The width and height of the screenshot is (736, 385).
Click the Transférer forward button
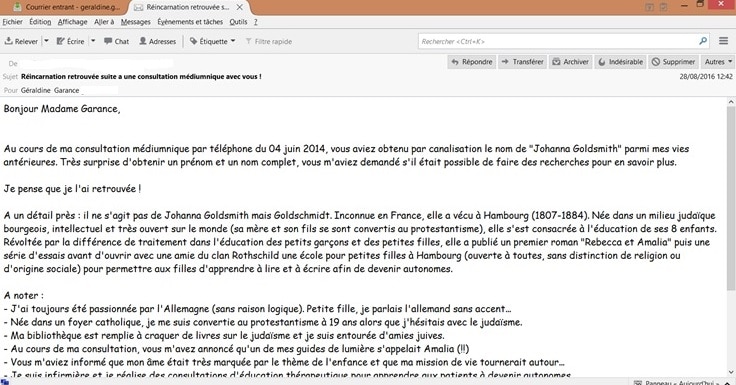(522, 62)
